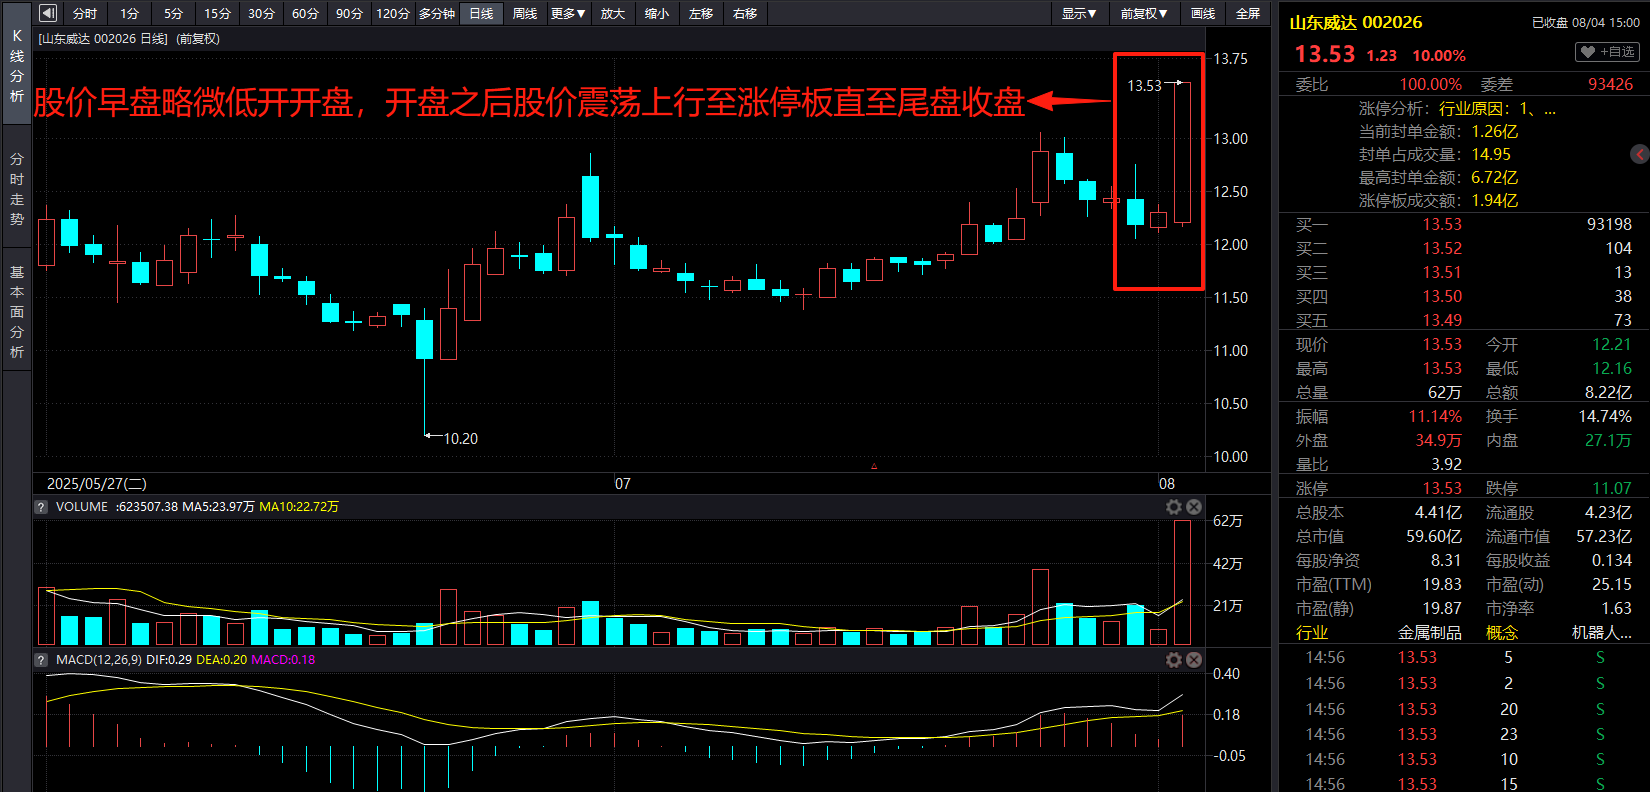The width and height of the screenshot is (1650, 792).
Task: Click the VOLUME indicator name label
Action: (x=82, y=507)
